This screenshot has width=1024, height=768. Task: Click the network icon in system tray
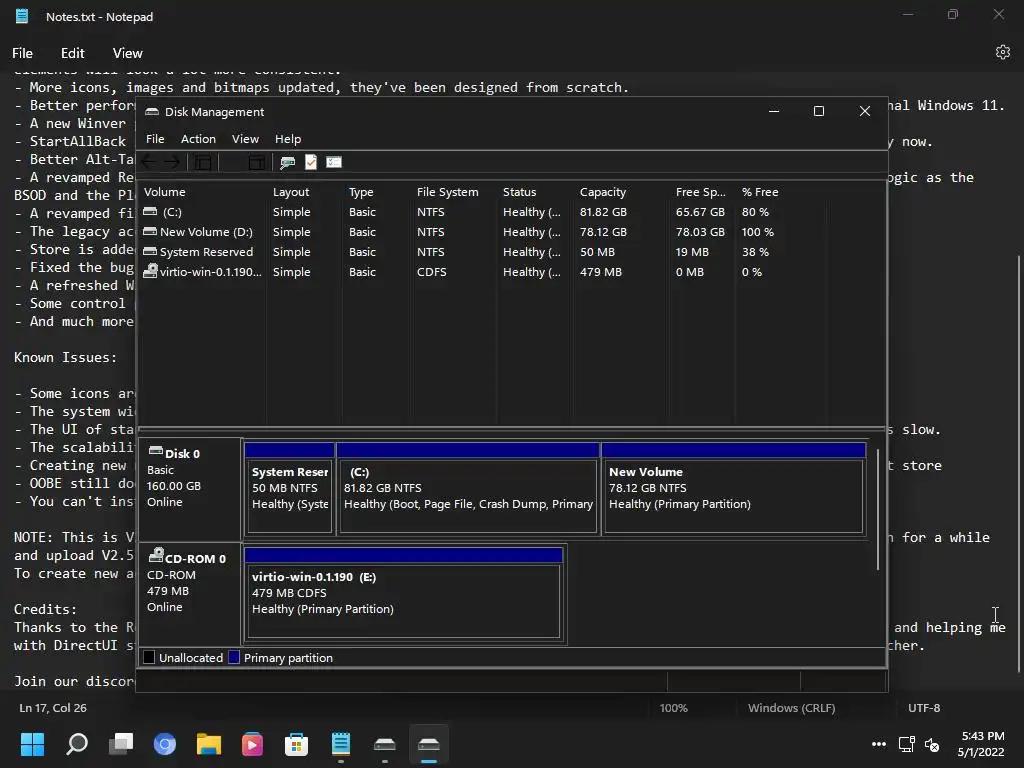coord(906,744)
